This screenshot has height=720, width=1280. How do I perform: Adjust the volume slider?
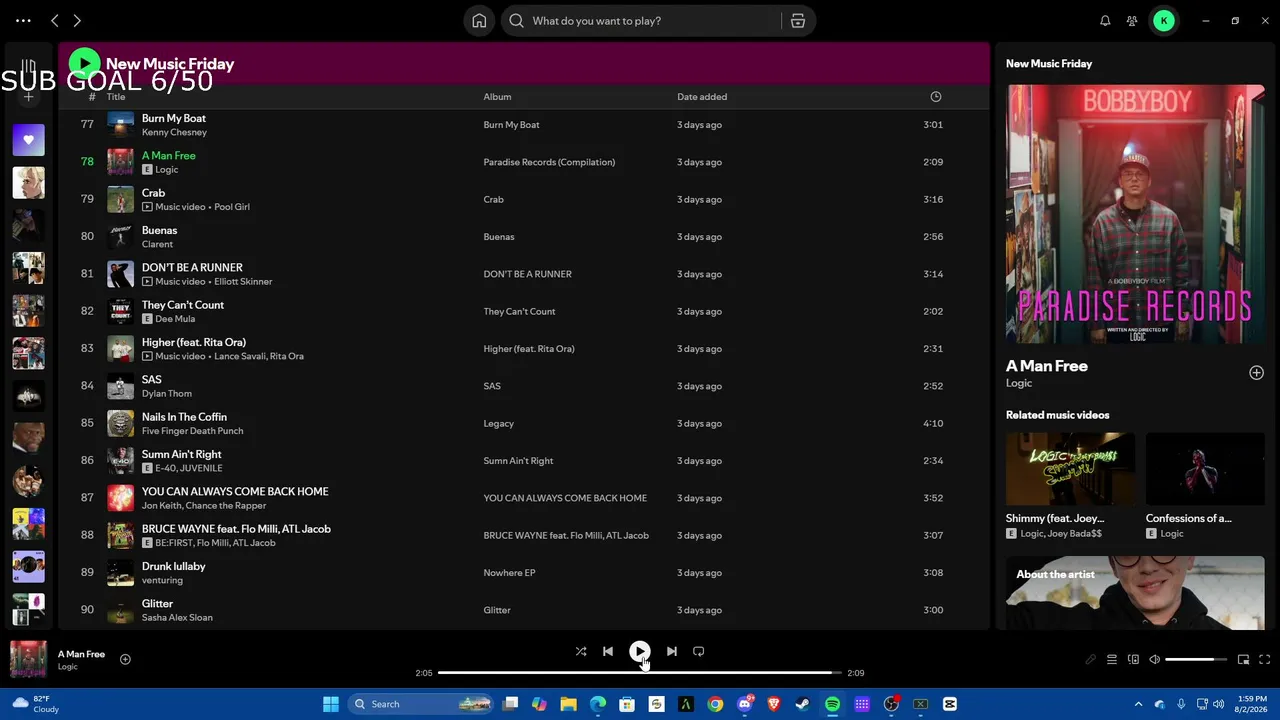pos(1196,660)
